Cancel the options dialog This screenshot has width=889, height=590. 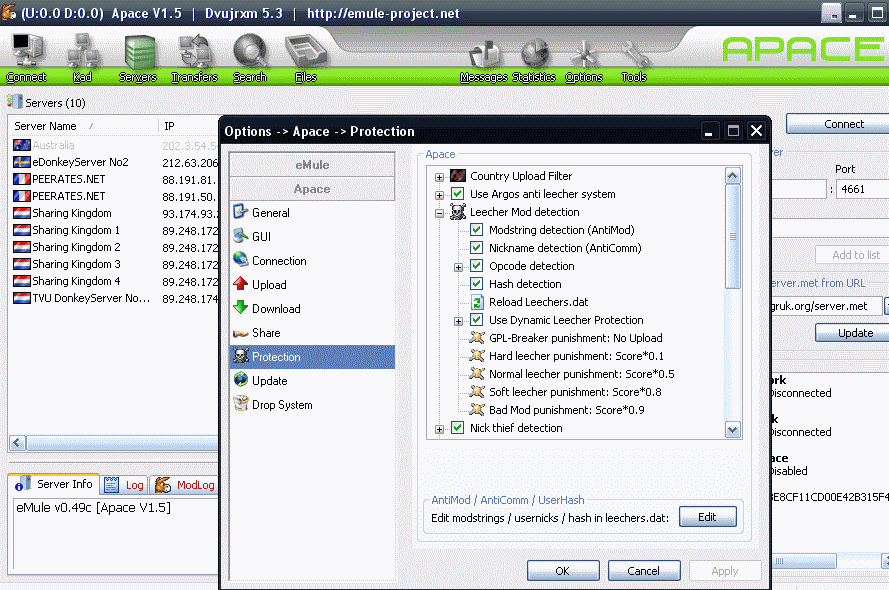(644, 571)
